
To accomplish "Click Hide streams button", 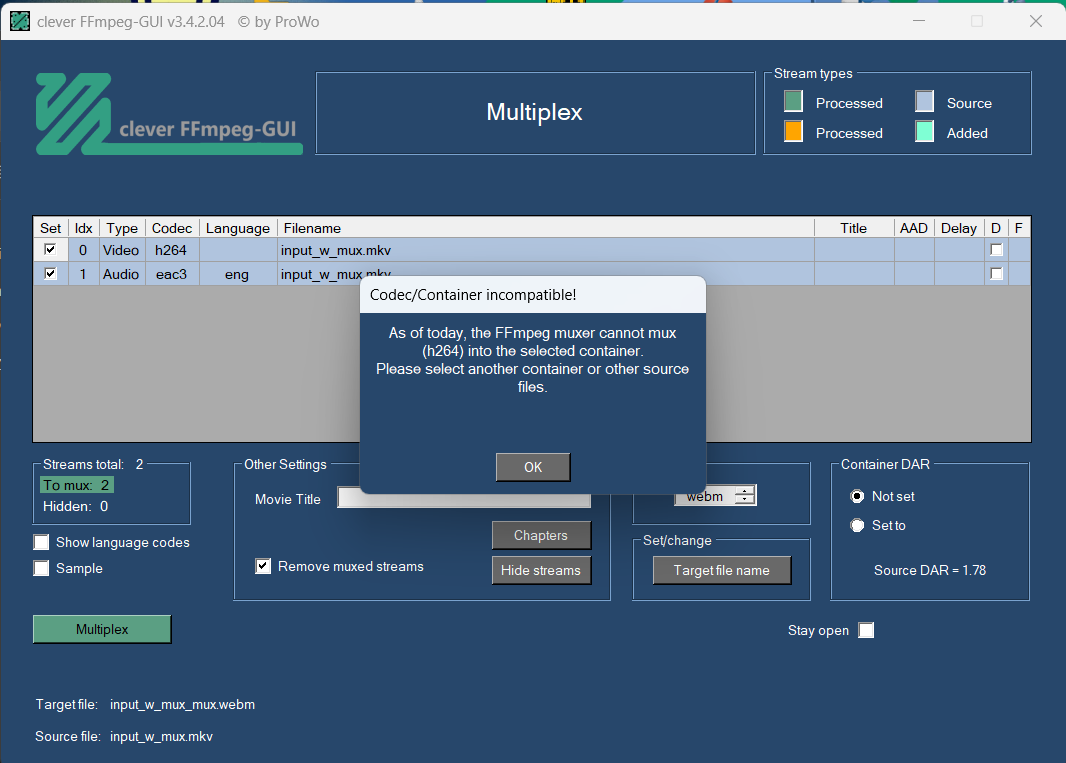I will 541,571.
